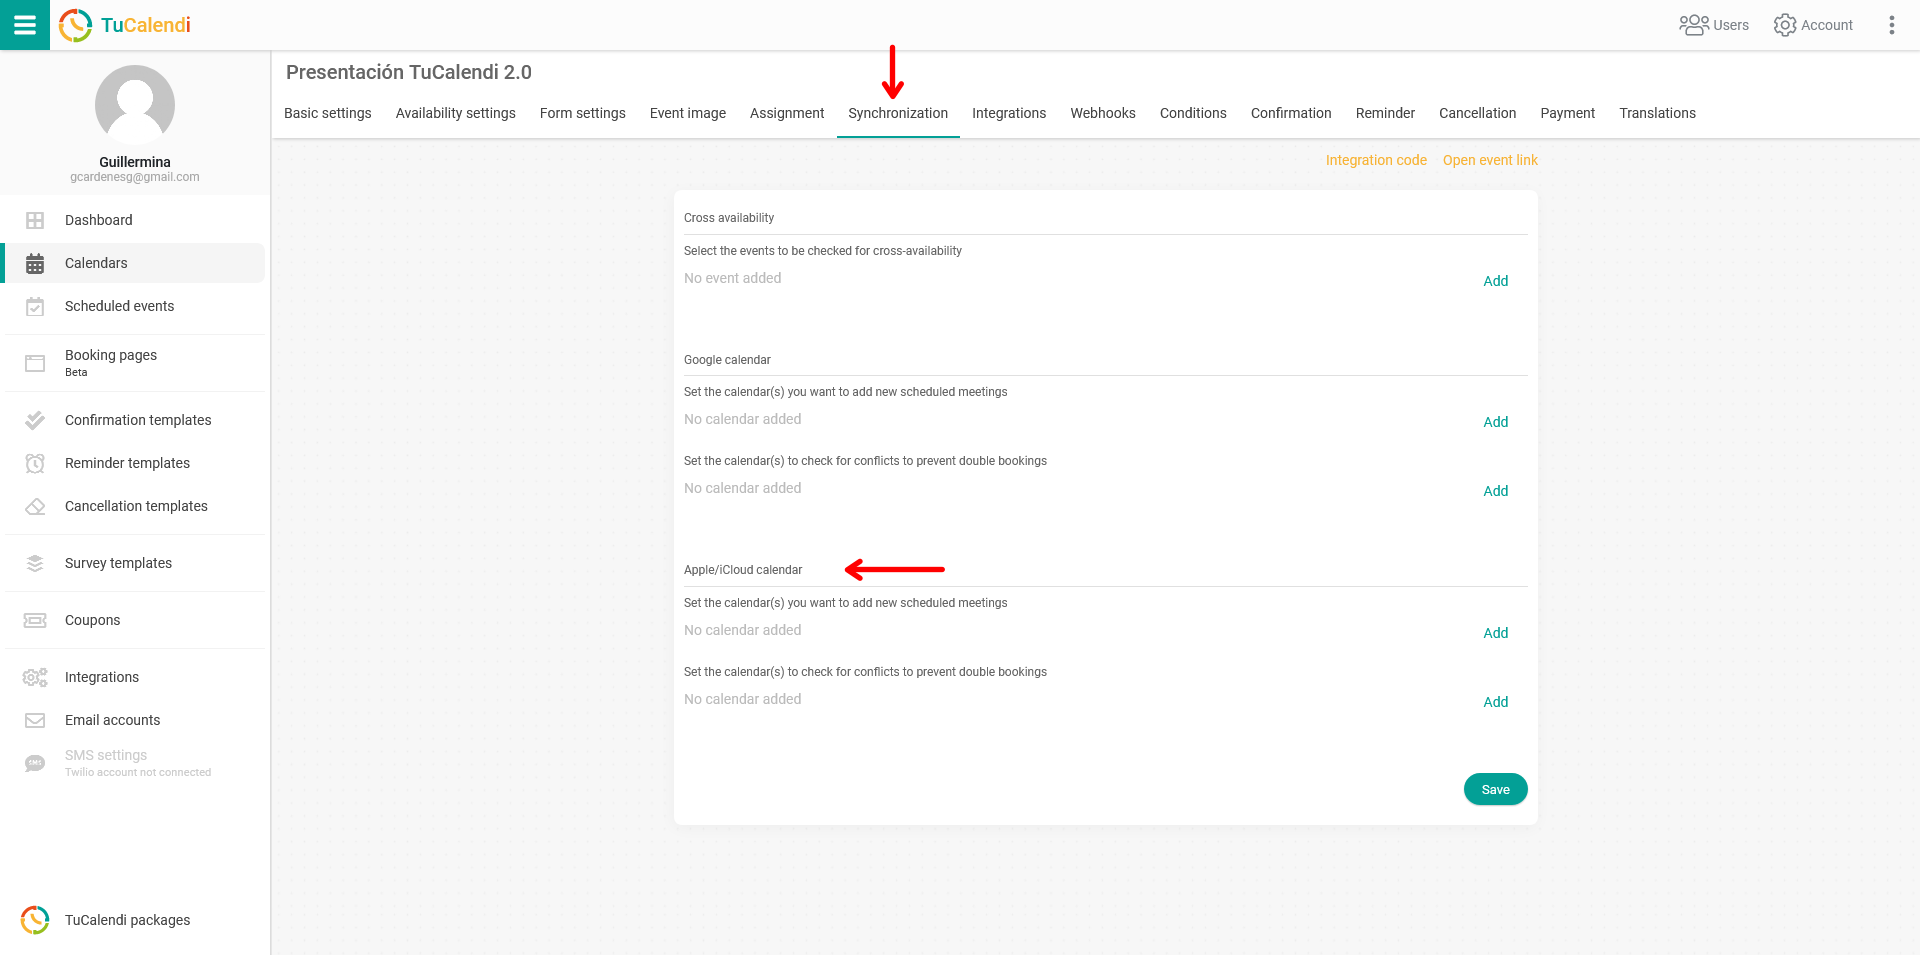Click the Reminder templates alarm icon

point(35,463)
